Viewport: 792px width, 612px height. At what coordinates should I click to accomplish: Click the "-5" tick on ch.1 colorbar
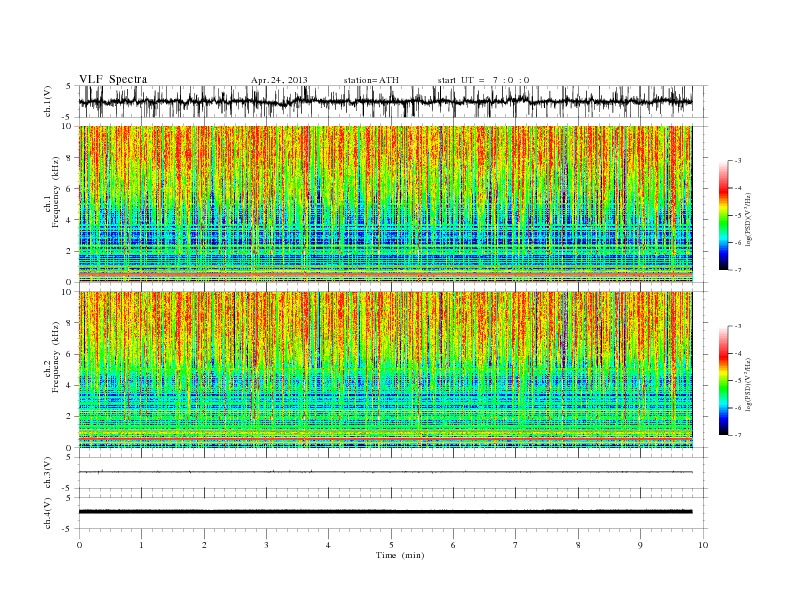tap(737, 216)
